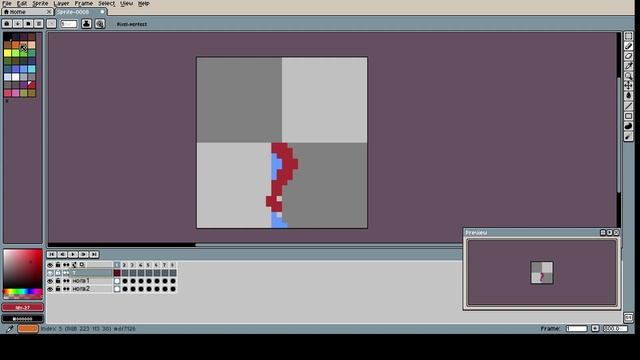The width and height of the screenshot is (640, 360).
Task: Toggle continuous mode in timeline header
Action: (x=66, y=265)
